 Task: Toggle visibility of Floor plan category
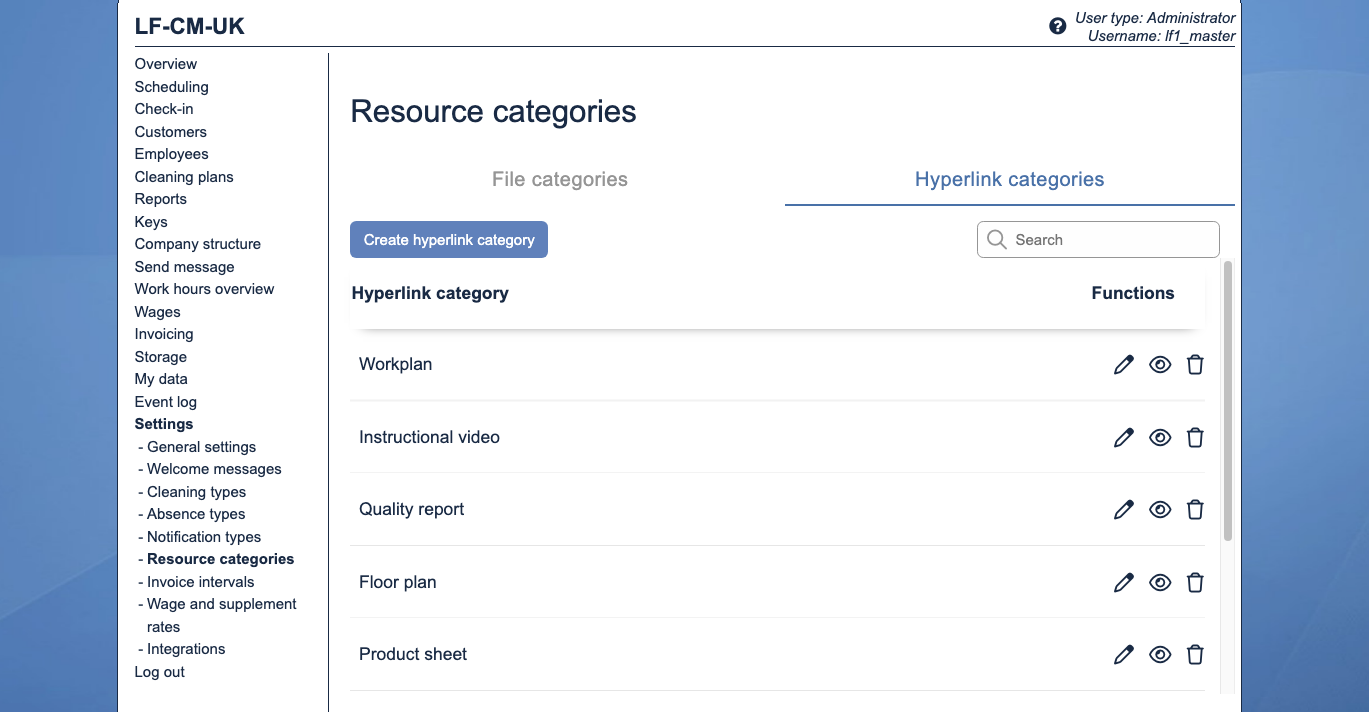click(1160, 582)
